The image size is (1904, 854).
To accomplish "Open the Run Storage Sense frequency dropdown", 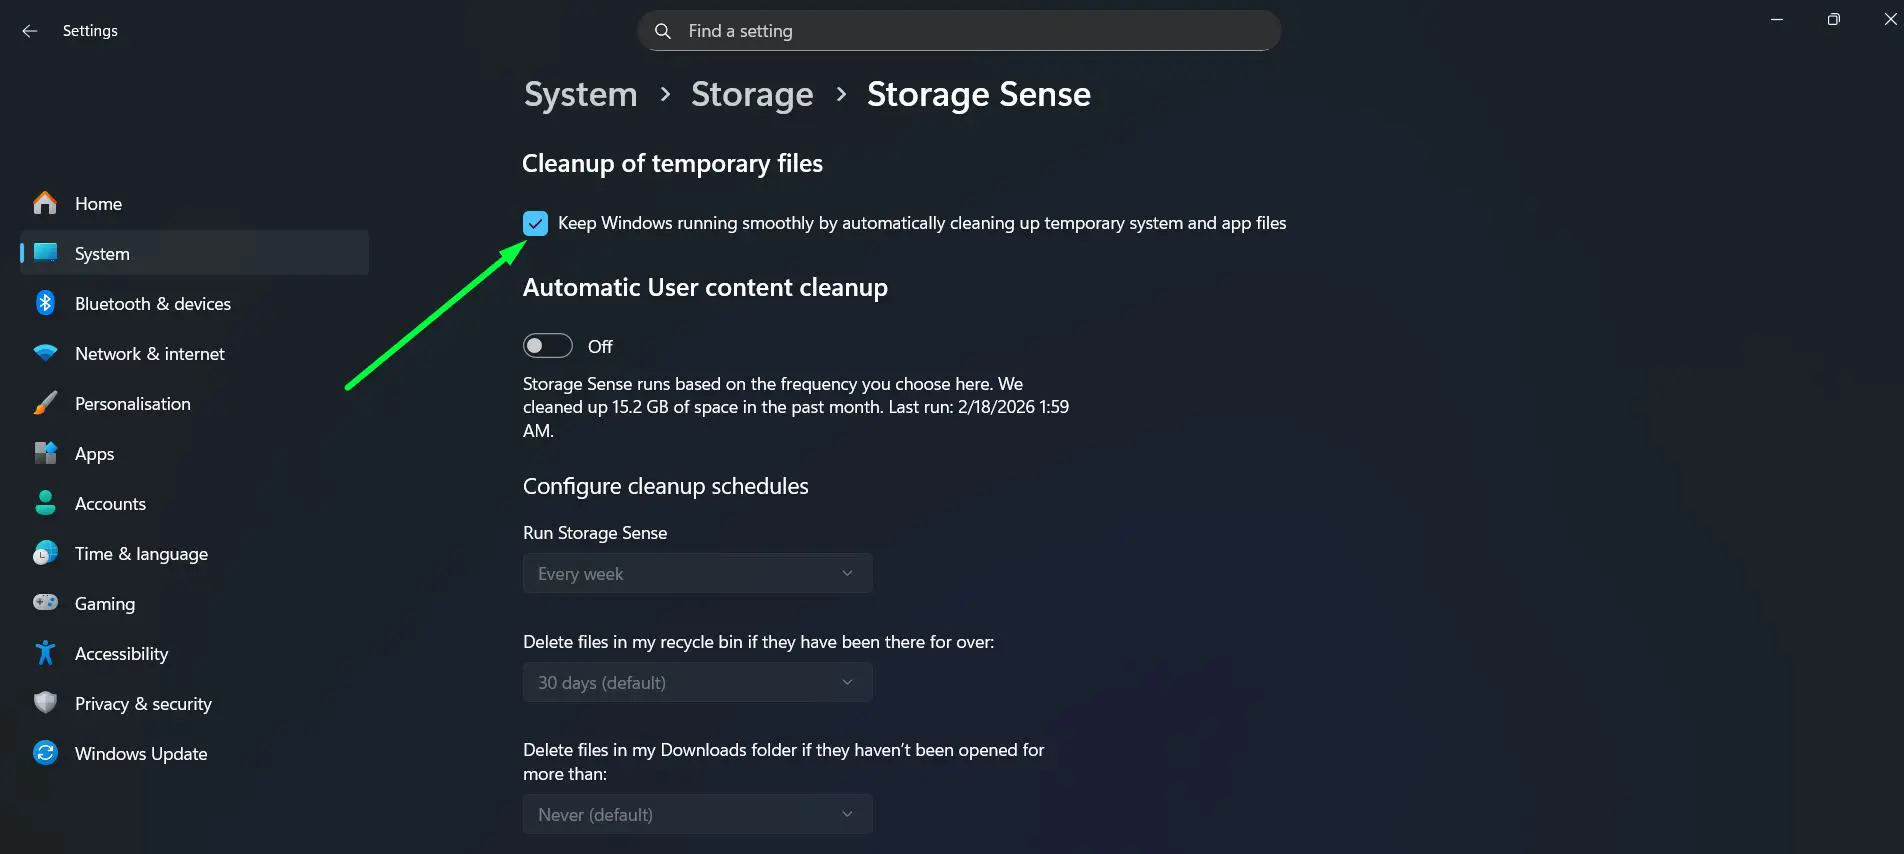I will click(697, 573).
